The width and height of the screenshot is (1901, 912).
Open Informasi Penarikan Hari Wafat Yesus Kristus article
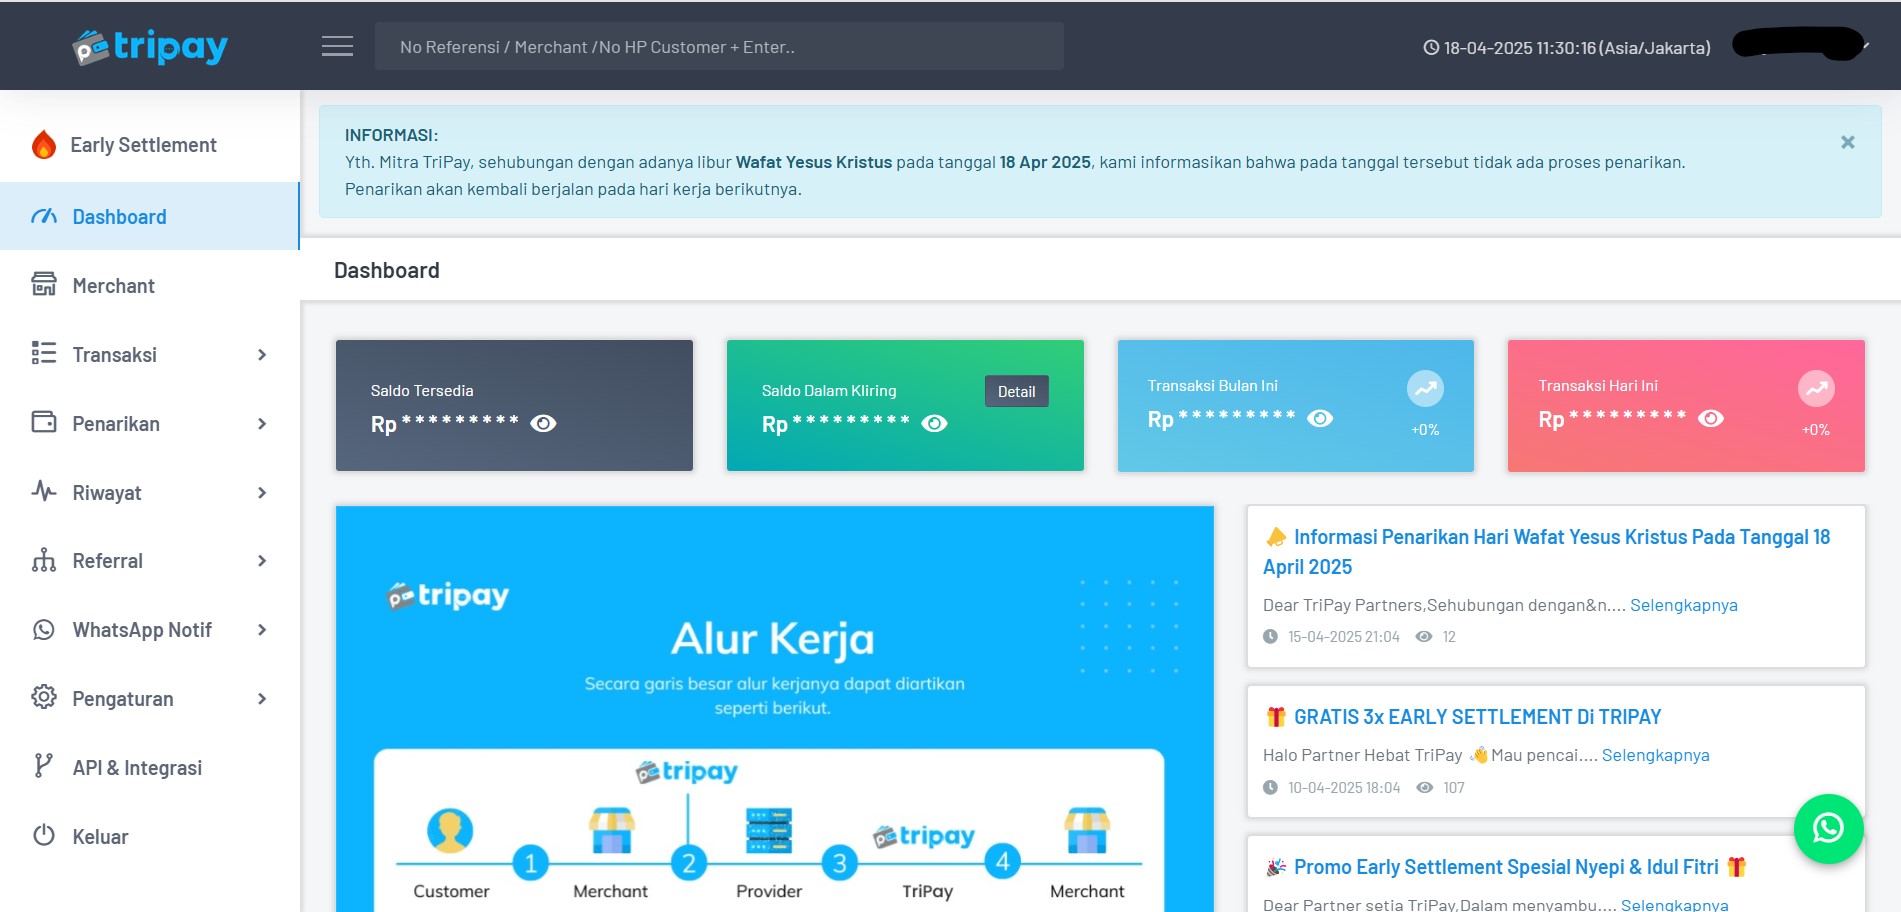point(1546,552)
